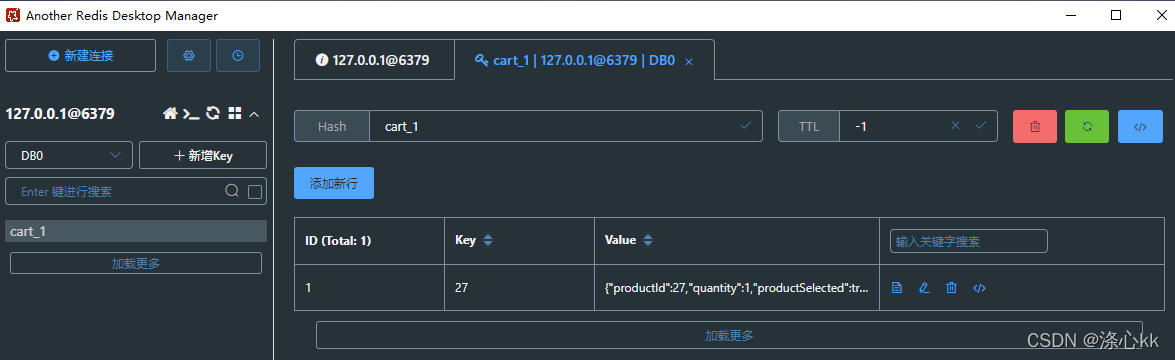Click the Hash type label
The width and height of the screenshot is (1175, 360).
(x=332, y=126)
